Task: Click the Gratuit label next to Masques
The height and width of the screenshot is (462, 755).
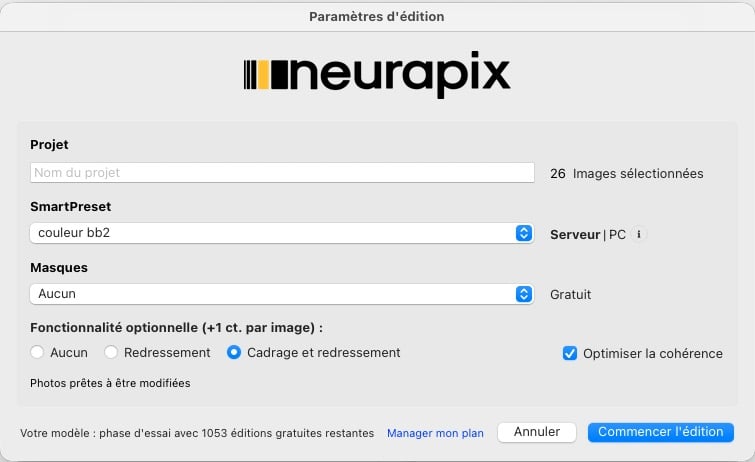Action: coord(571,294)
